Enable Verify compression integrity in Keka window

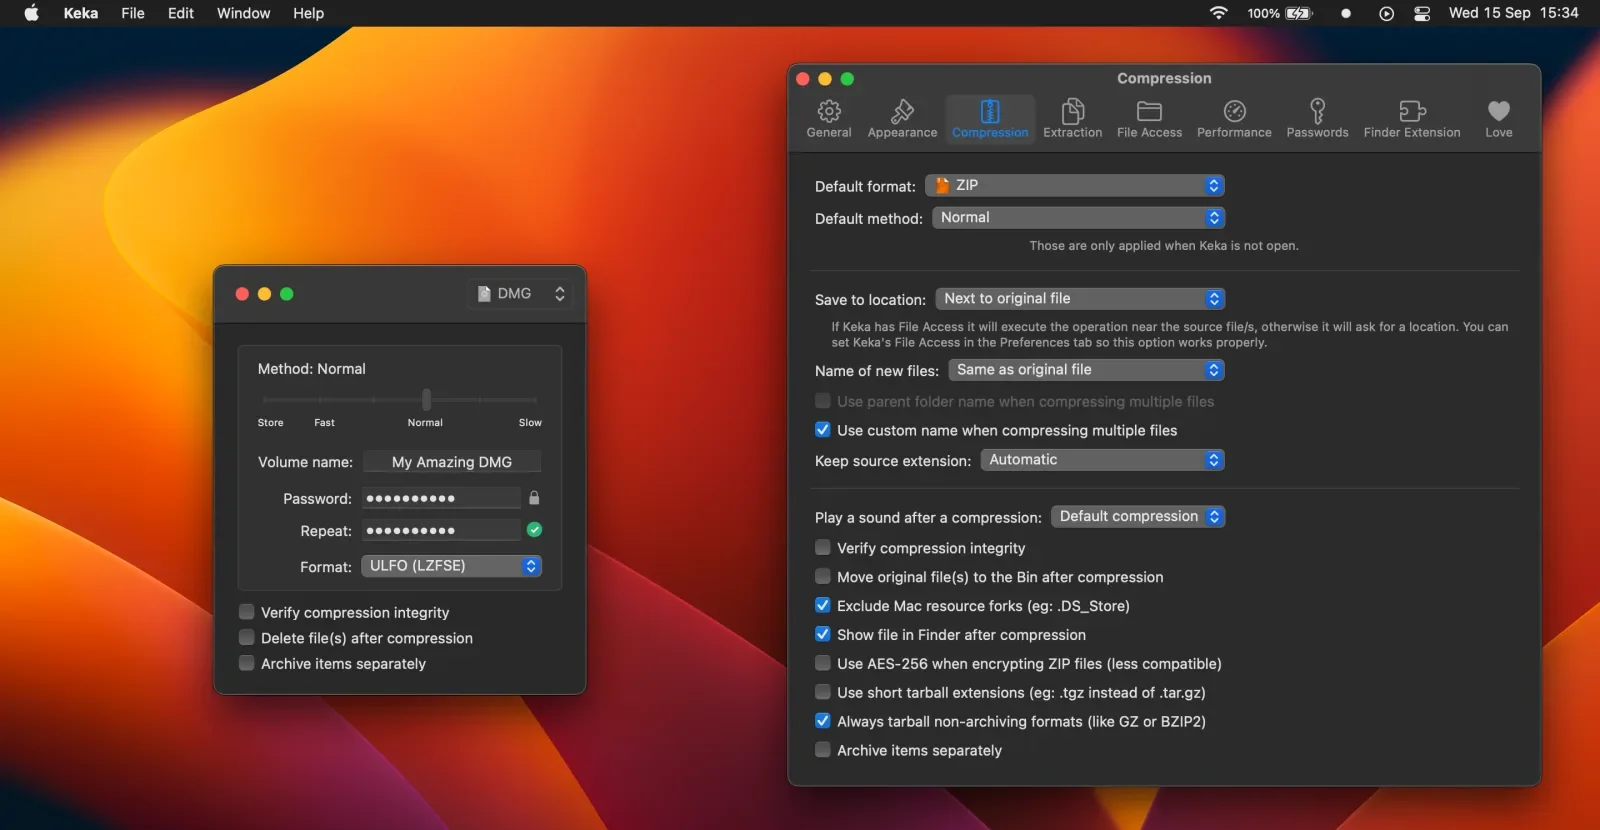(x=246, y=612)
